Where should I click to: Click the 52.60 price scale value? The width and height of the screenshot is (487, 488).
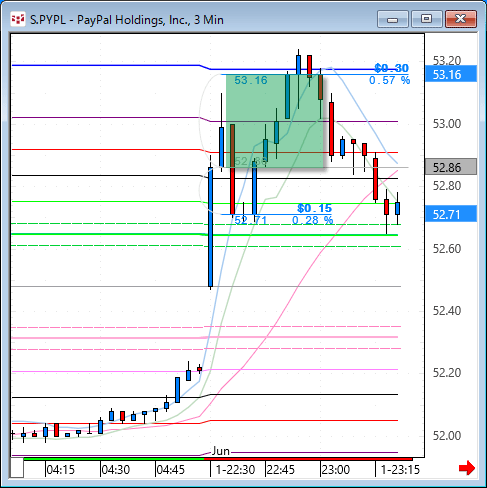(x=447, y=248)
